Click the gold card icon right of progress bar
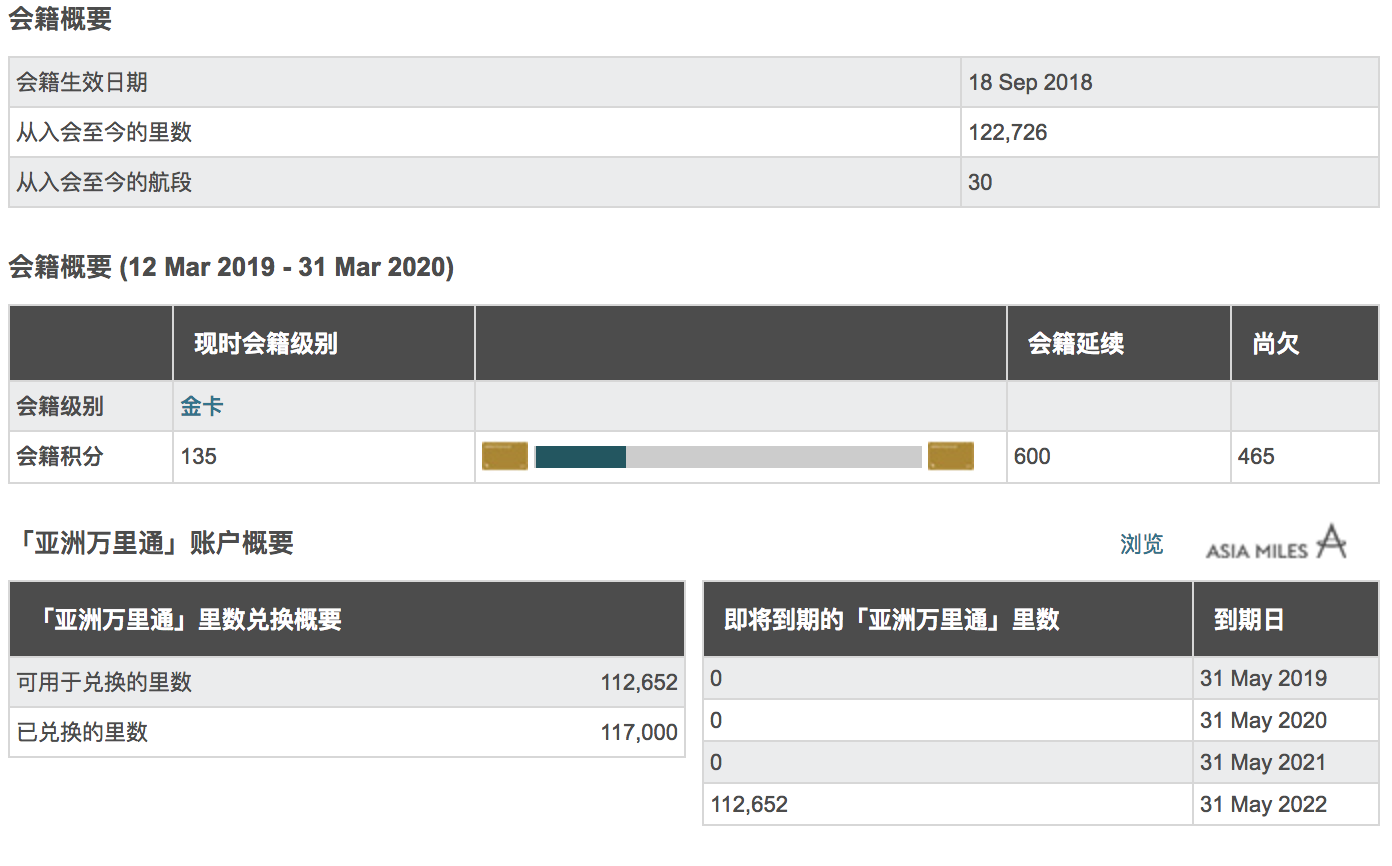The width and height of the screenshot is (1392, 866). (x=951, y=457)
